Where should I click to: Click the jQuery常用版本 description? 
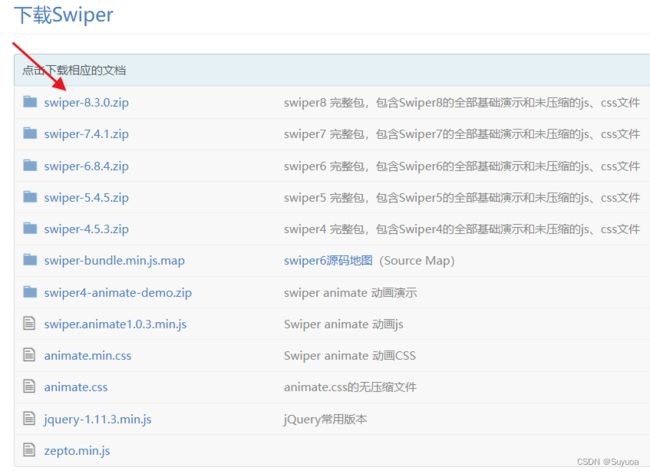coord(325,419)
